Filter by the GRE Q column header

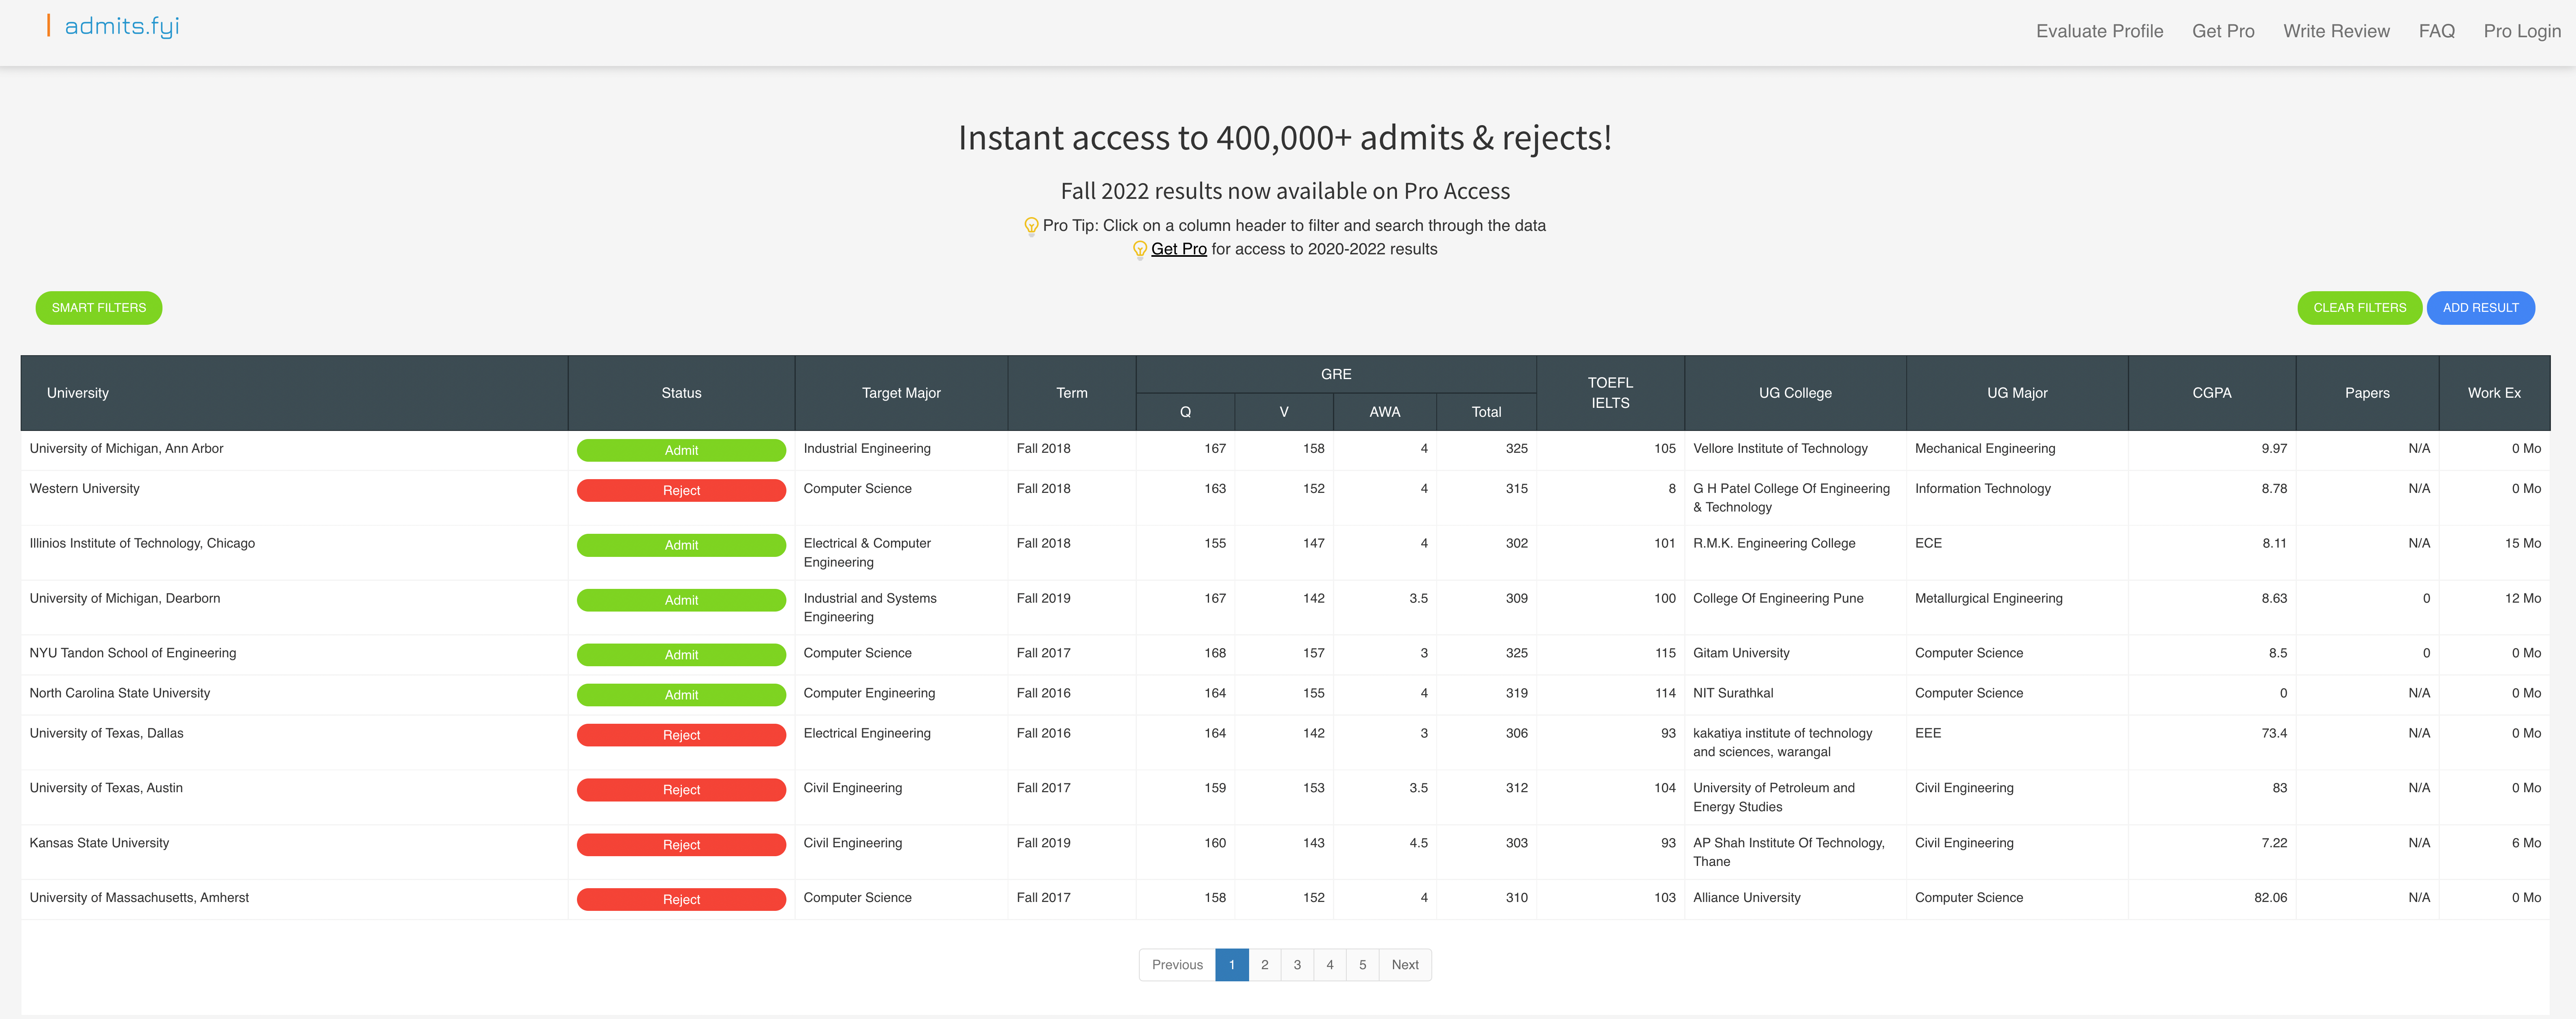click(x=1185, y=412)
